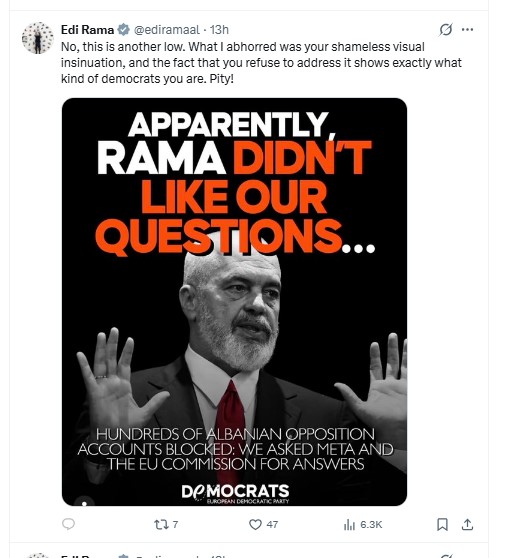This screenshot has height=558, width=507.
Task: Open the next post's avatar at bottom
Action: pos(38,555)
